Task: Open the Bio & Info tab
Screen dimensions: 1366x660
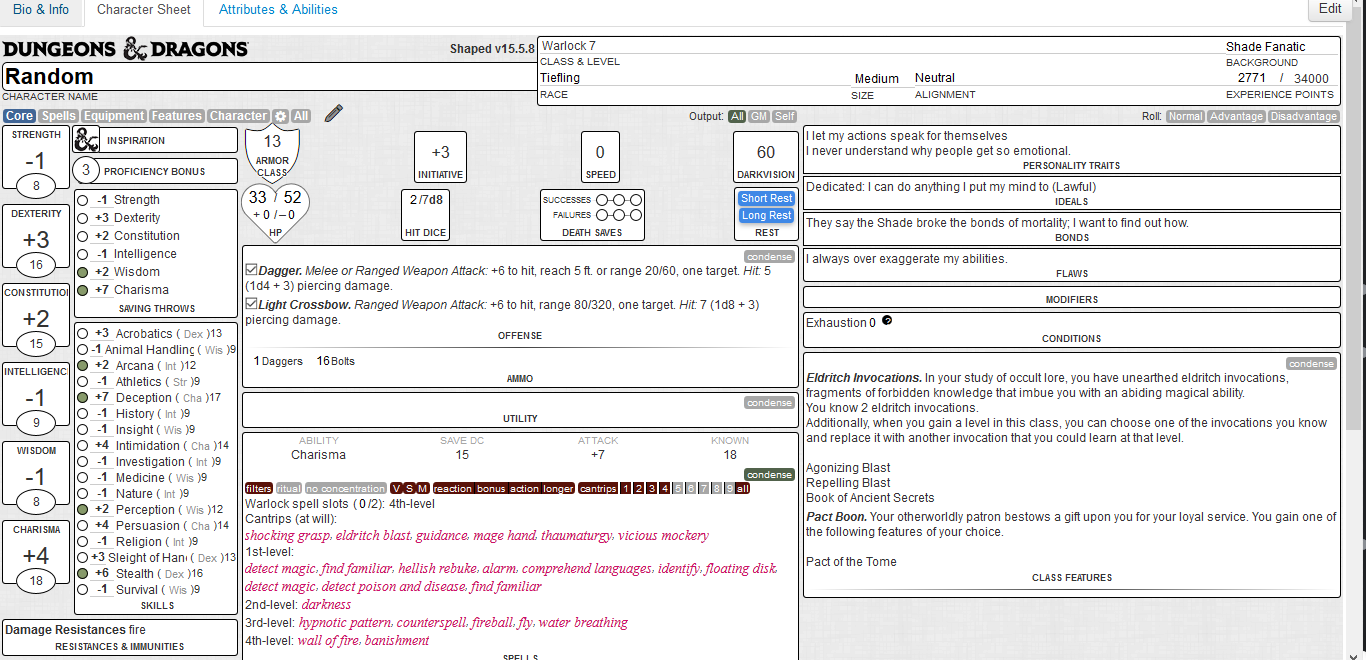Action: [x=41, y=10]
